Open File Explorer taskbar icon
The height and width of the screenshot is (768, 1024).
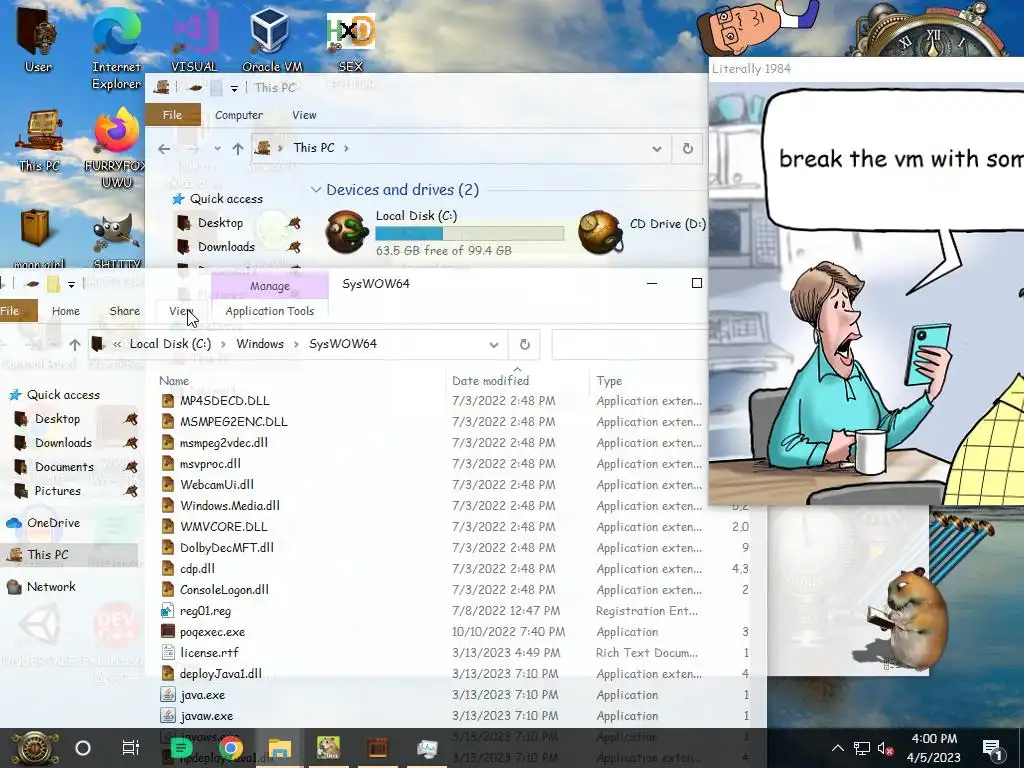[280, 748]
